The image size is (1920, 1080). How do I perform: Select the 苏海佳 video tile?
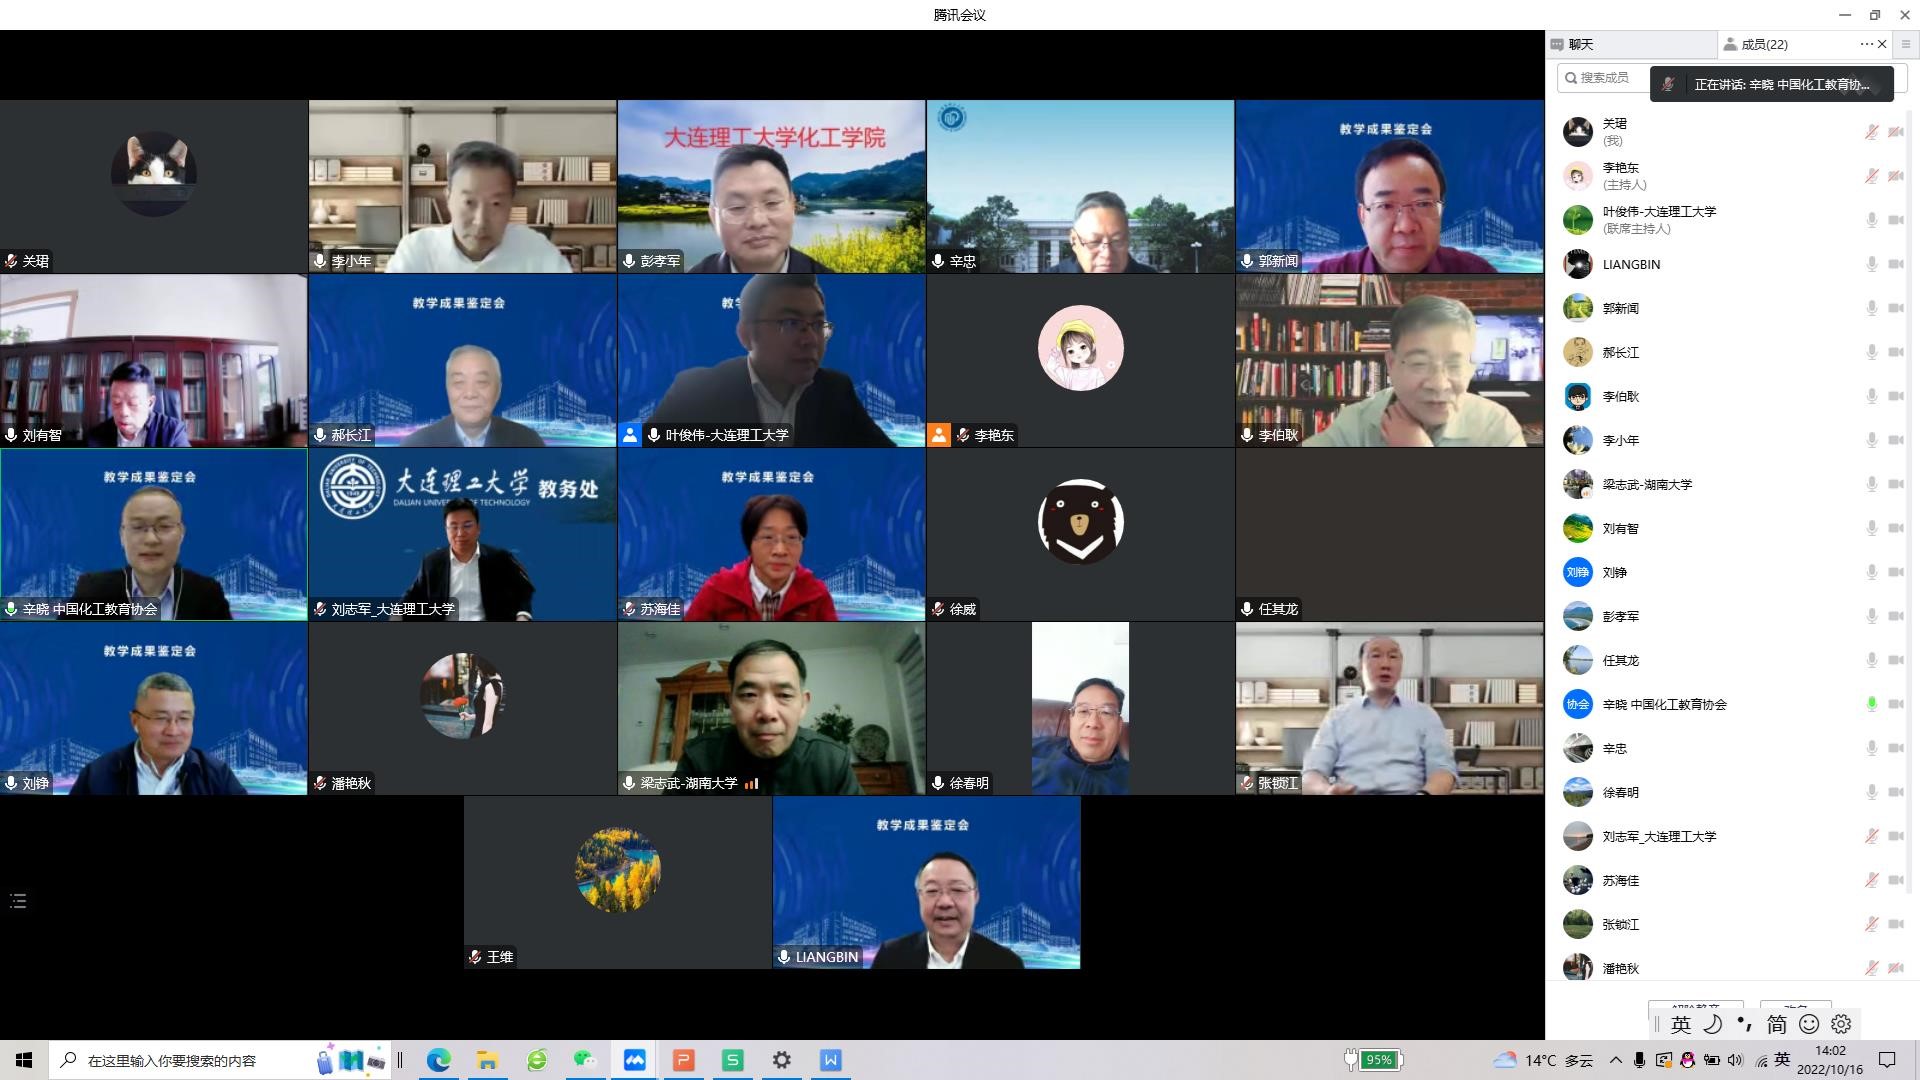pyautogui.click(x=771, y=535)
